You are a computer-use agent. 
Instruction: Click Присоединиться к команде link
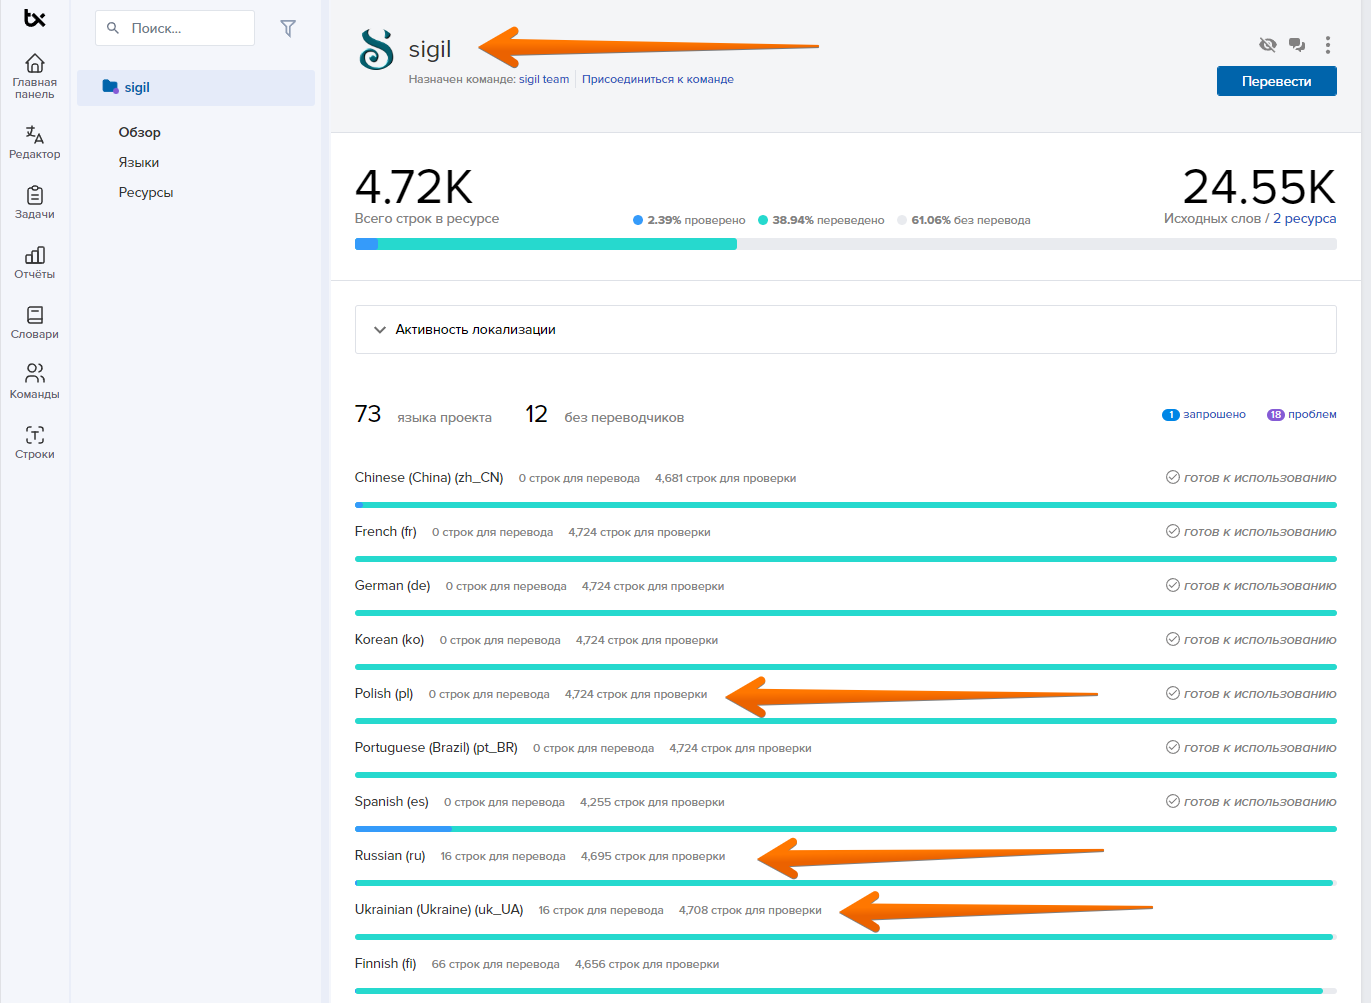[658, 79]
